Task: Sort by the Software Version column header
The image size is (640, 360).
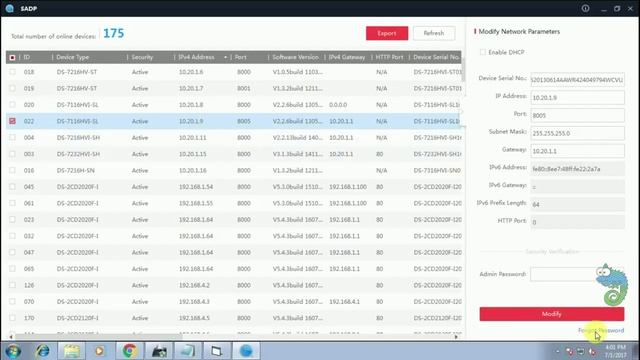Action: pyautogui.click(x=296, y=57)
